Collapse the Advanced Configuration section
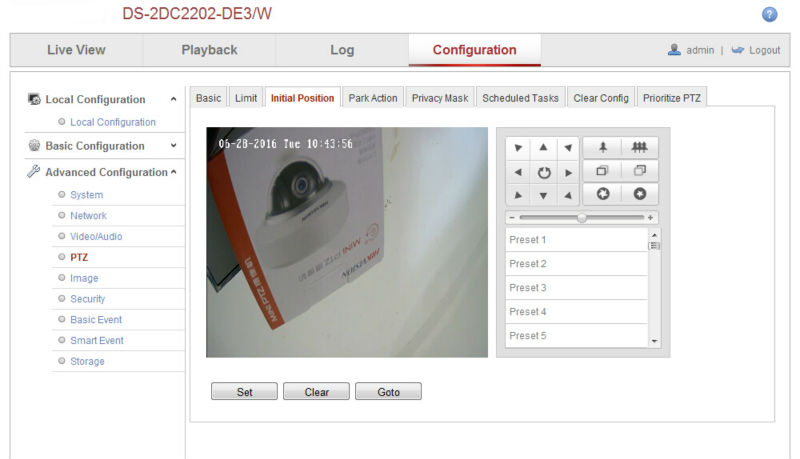Screen dimensions: 800x459 point(174,172)
